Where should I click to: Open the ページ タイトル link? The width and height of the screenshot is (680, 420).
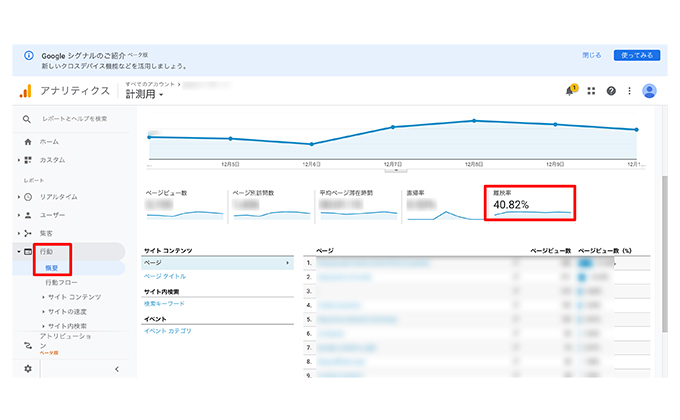tap(165, 276)
